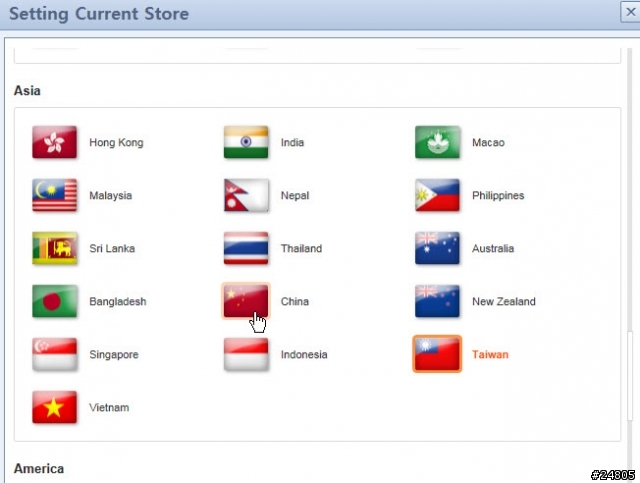
Task: Choose the Vietnam flag icon
Action: click(x=54, y=407)
